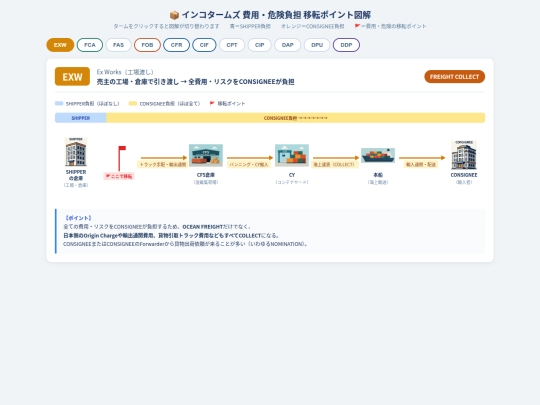Click the SHIPPER warehouse building icon
Screen dimensions: 540x405
coord(76,152)
